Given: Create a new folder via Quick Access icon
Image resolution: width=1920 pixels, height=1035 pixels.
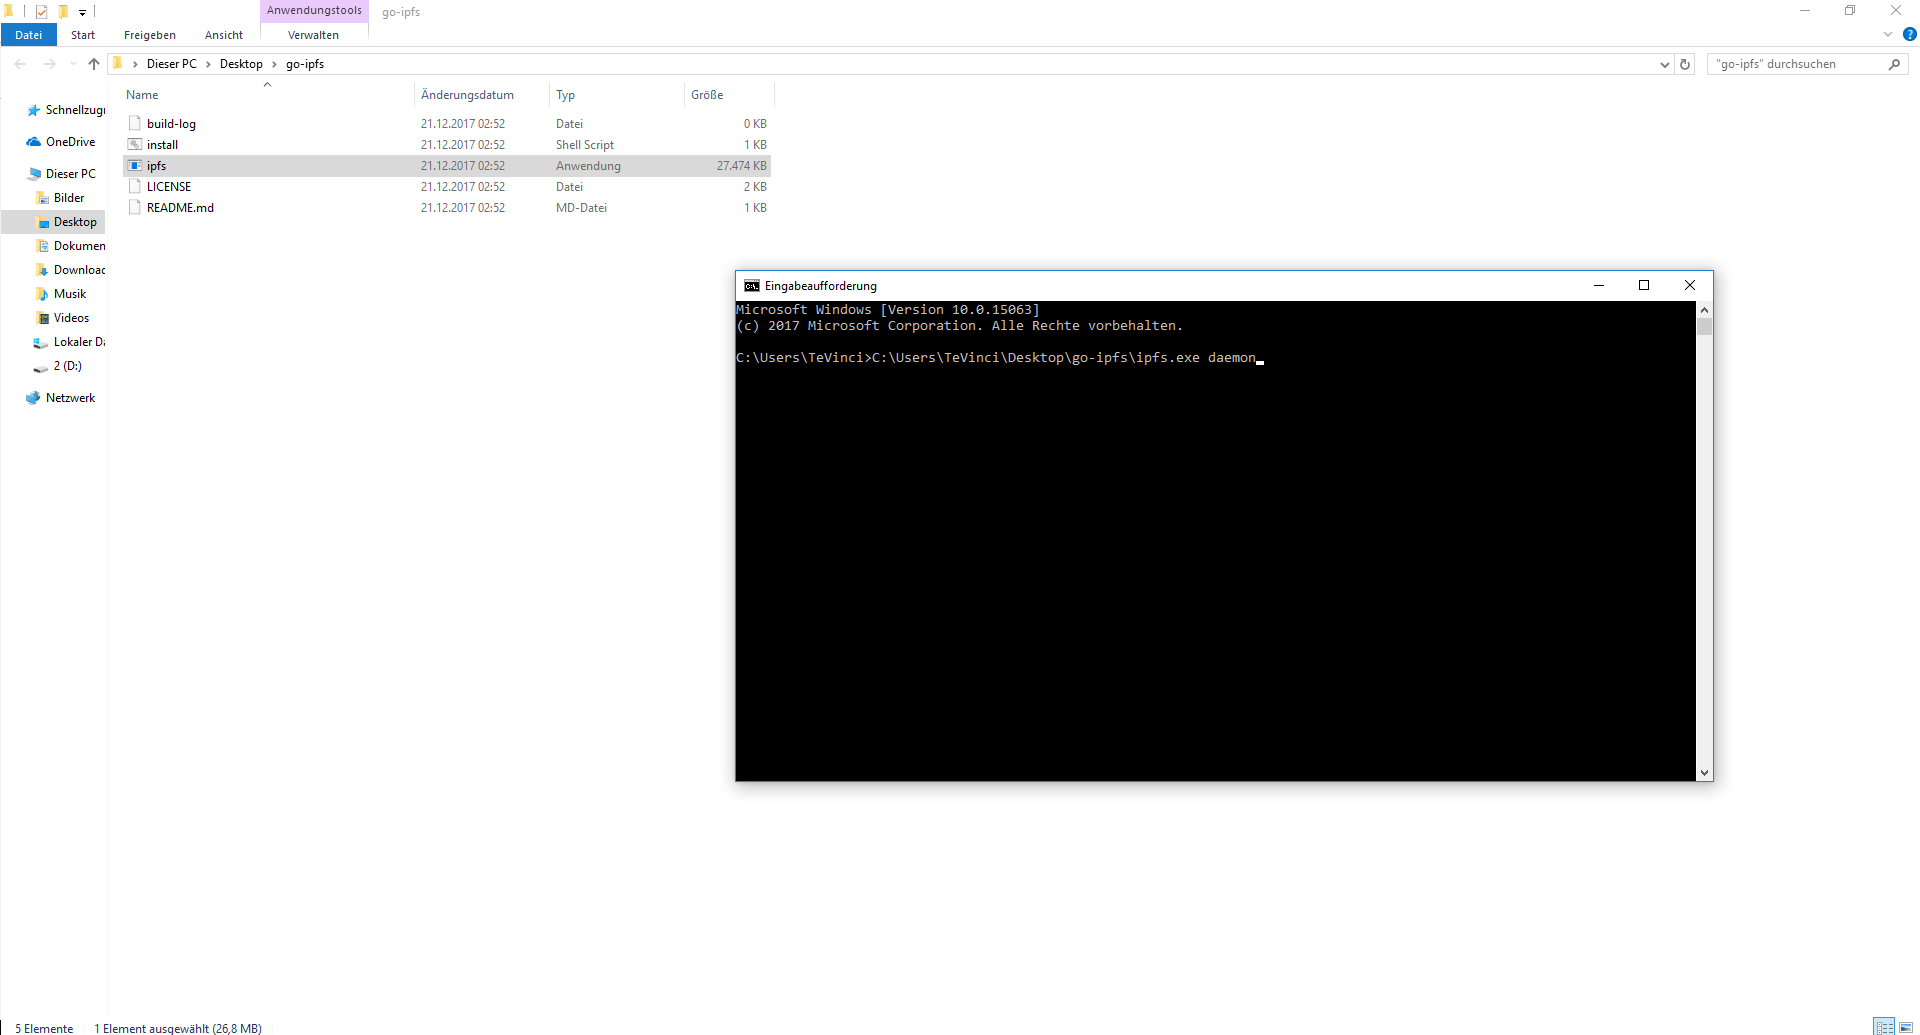Looking at the screenshot, I should click(x=62, y=11).
